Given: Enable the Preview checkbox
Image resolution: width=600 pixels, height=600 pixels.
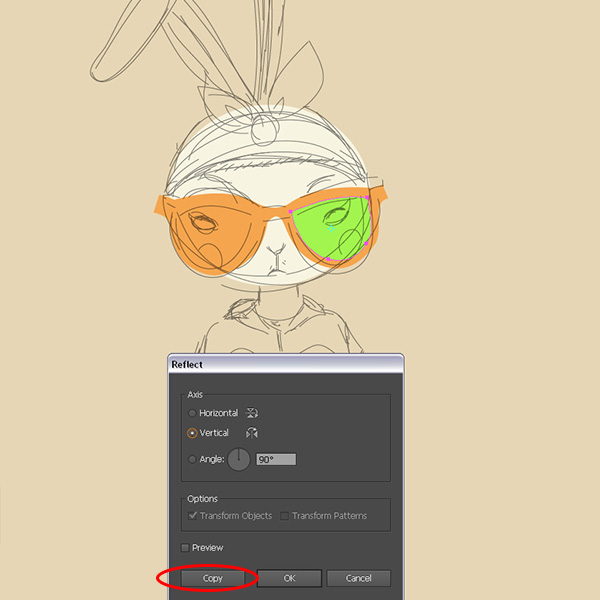Looking at the screenshot, I should click(185, 548).
